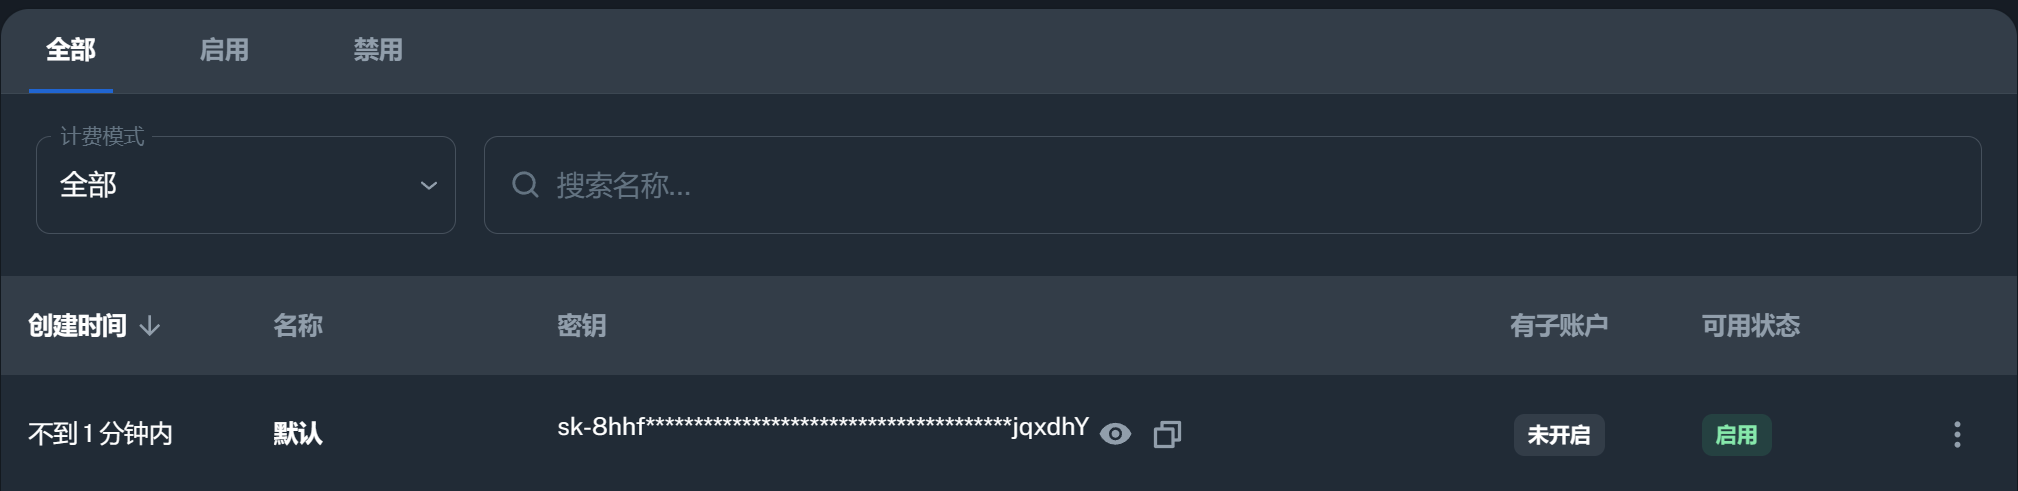The image size is (2018, 491).
Task: Expand the 计费模式 dropdown chevron
Action: coord(428,185)
